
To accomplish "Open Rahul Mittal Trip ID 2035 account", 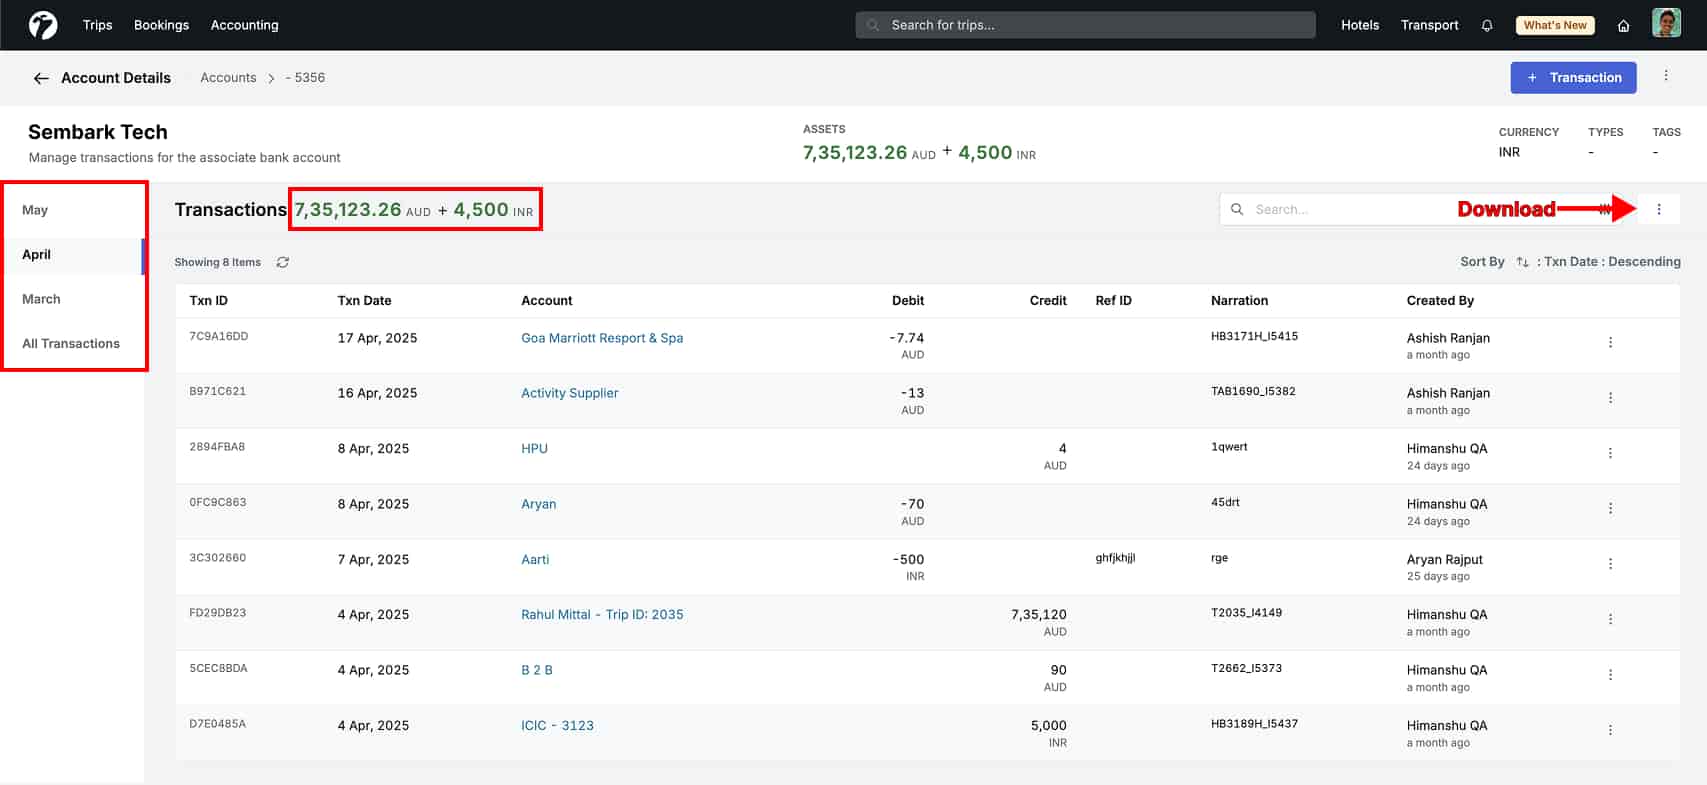I will pyautogui.click(x=602, y=615).
